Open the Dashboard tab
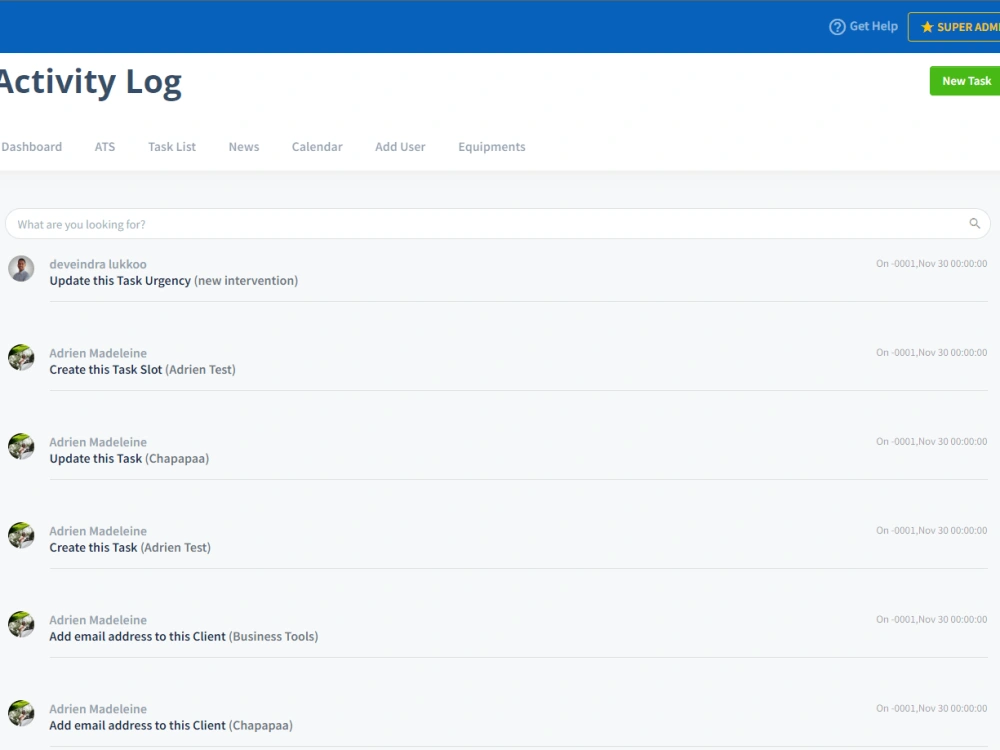 pos(31,146)
